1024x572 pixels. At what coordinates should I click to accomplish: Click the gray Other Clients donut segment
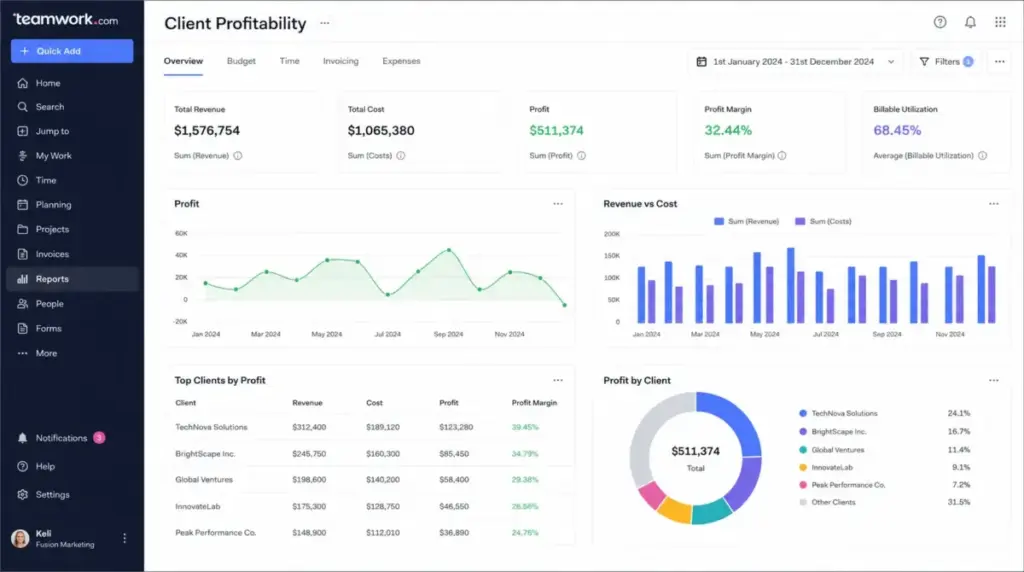(647, 436)
